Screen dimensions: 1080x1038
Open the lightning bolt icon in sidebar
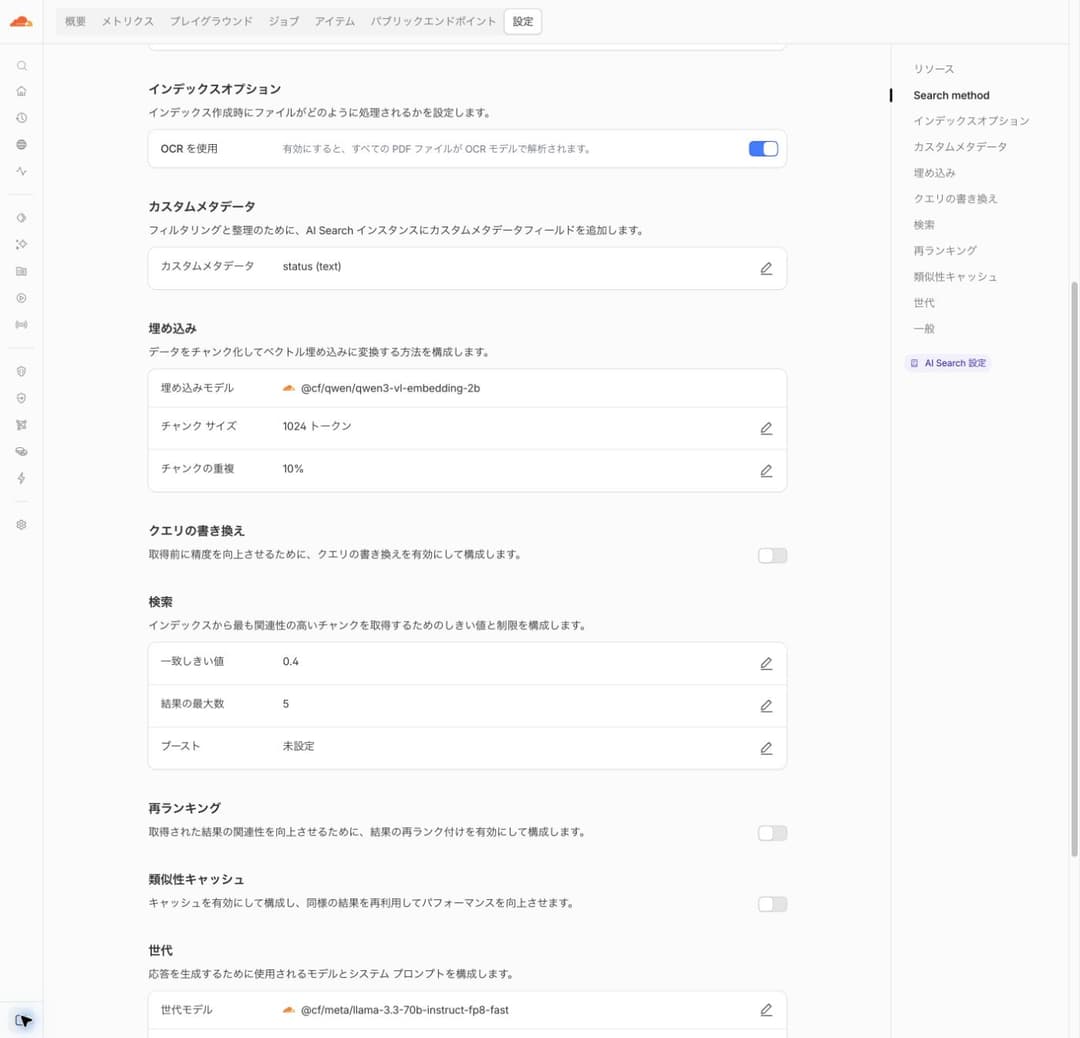click(21, 478)
